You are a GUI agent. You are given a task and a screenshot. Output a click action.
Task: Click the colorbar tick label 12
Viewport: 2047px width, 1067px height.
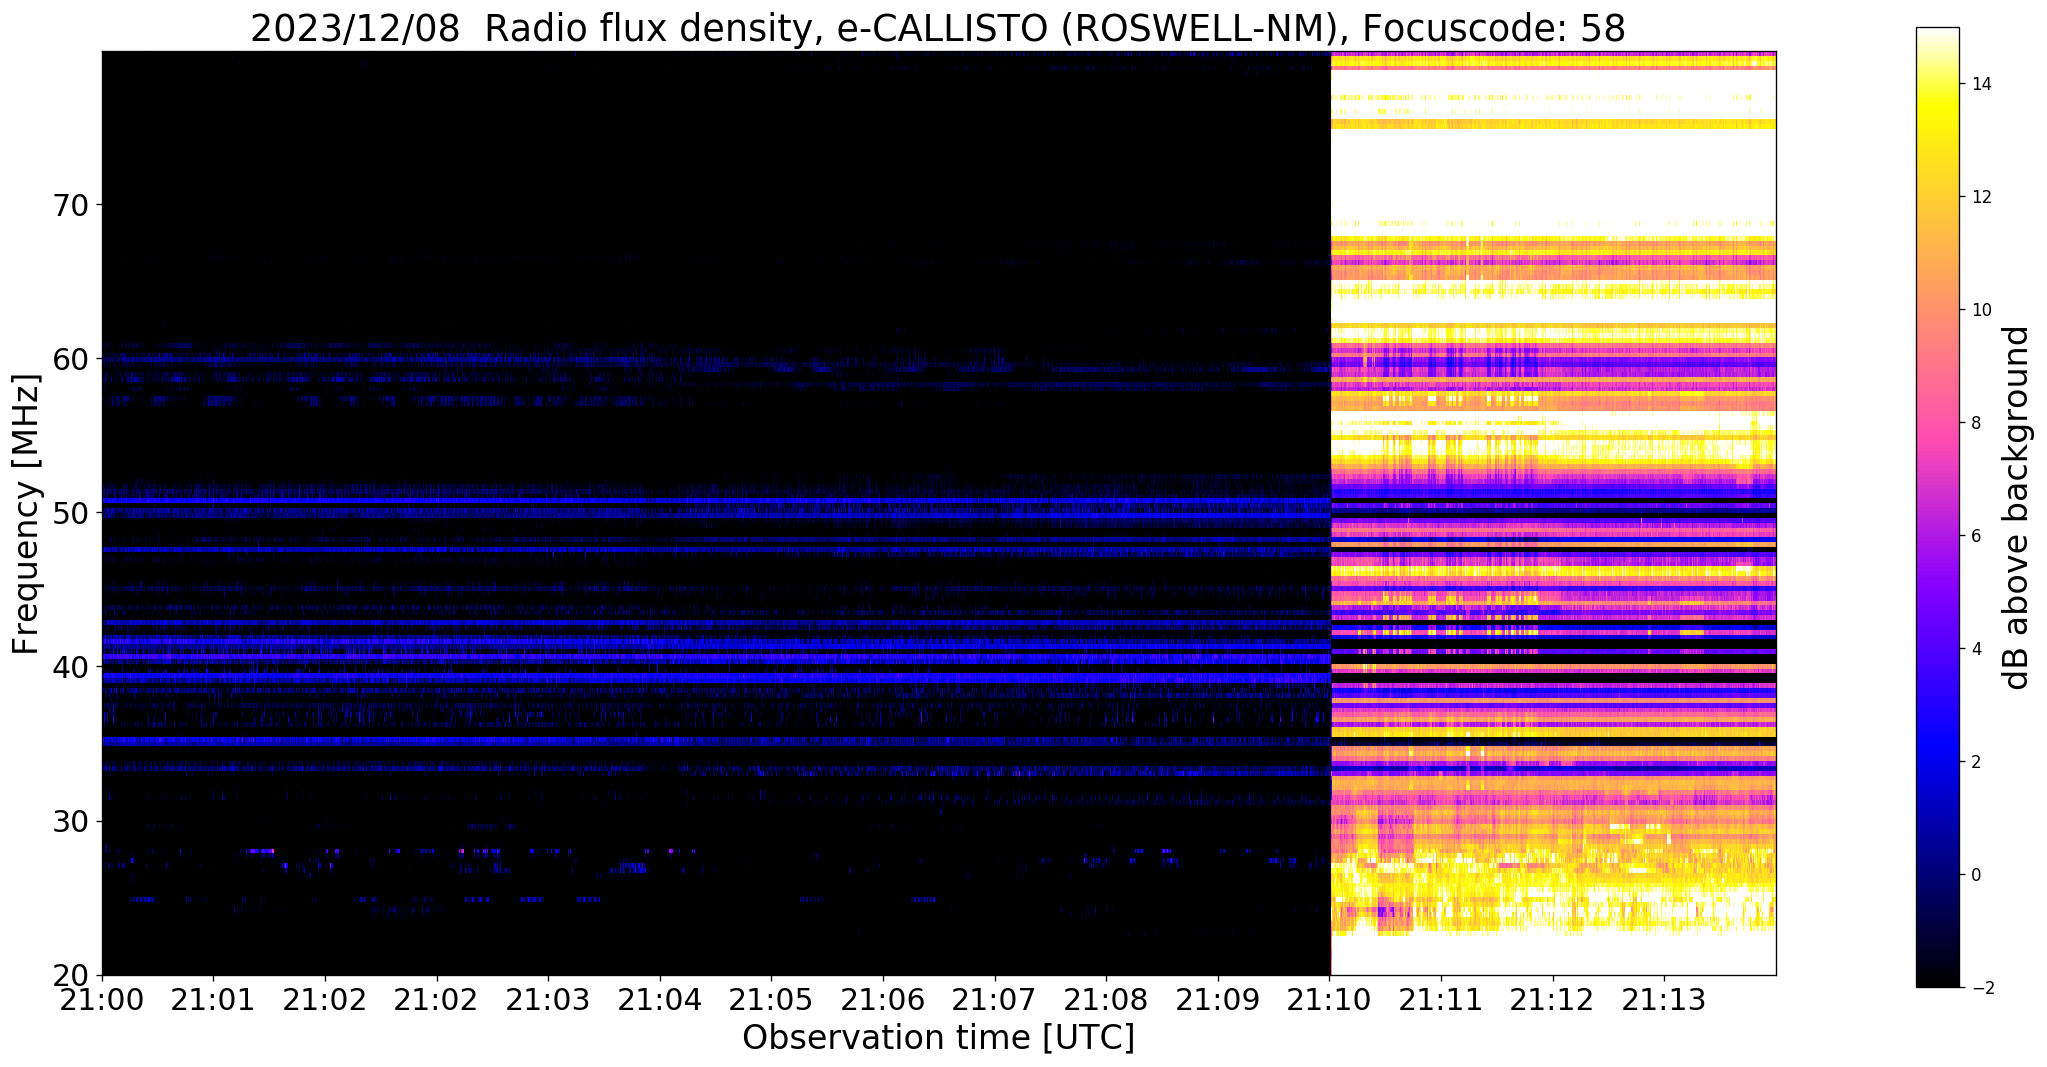coord(1981,197)
